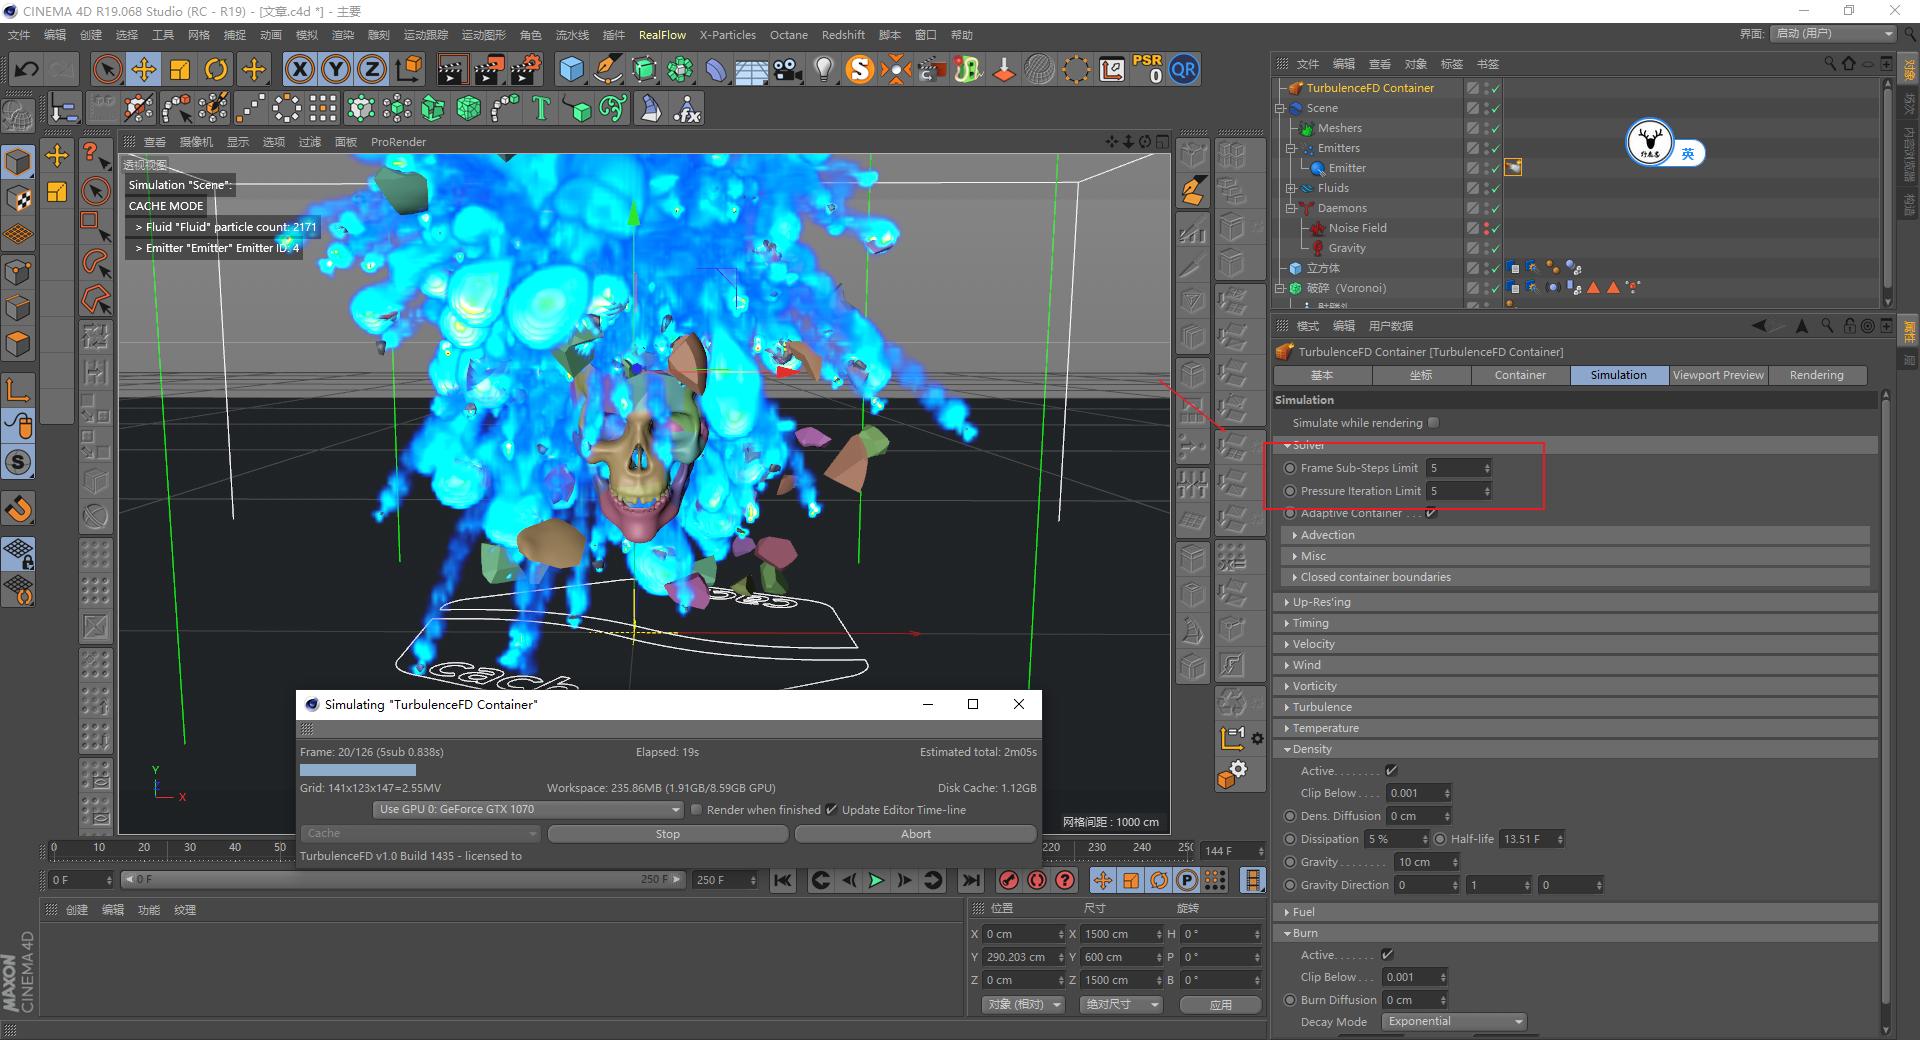Select the Cube primitive tool

pos(571,69)
